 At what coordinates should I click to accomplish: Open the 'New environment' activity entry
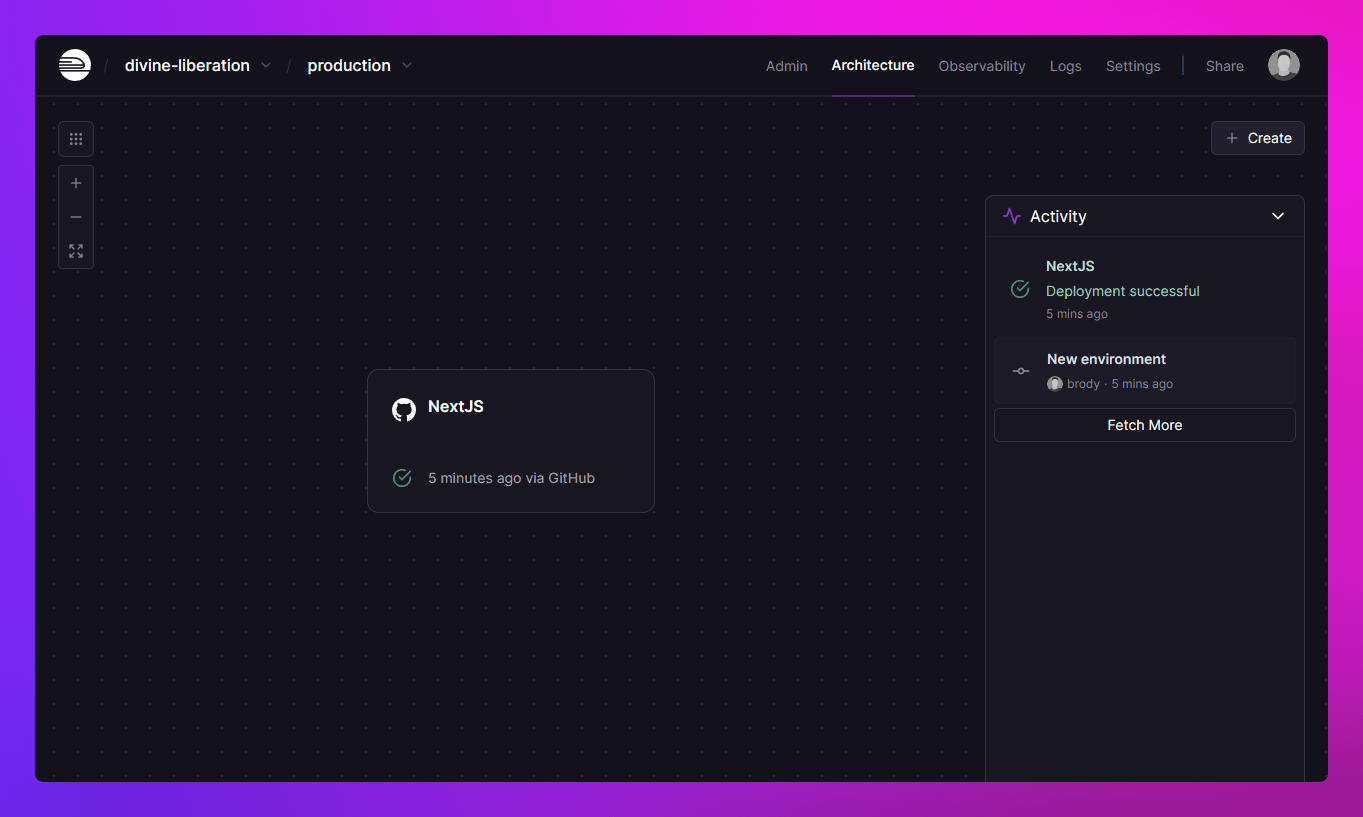click(1145, 370)
